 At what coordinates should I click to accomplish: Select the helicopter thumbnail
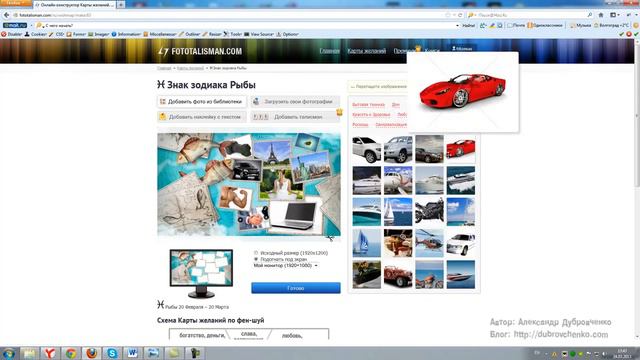click(x=429, y=243)
